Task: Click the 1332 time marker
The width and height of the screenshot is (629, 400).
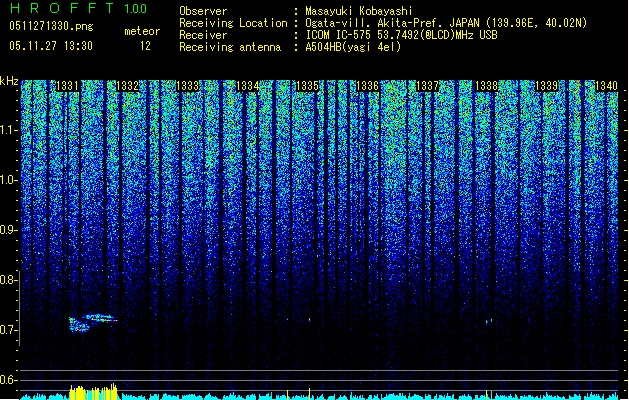Action: pos(127,86)
